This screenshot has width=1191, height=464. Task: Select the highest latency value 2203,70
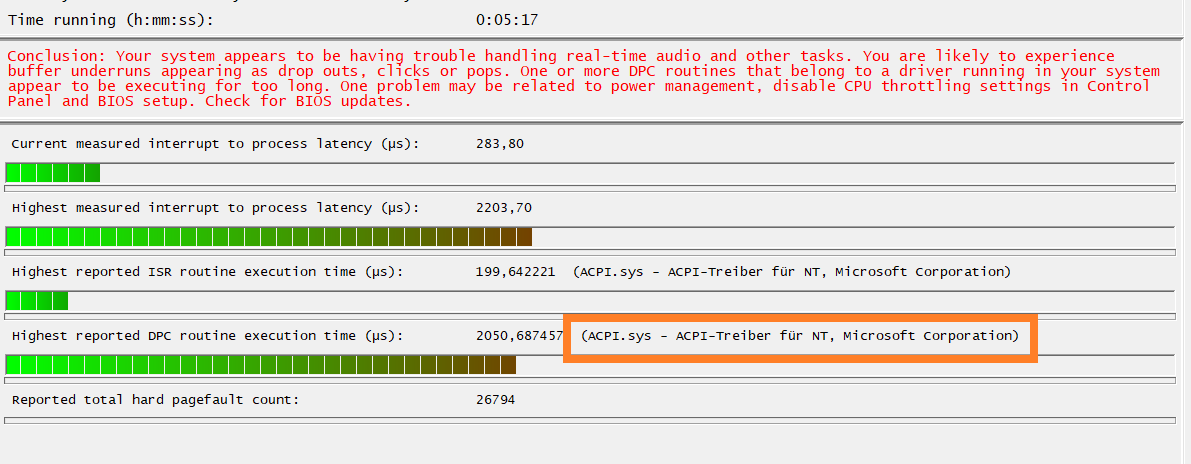click(504, 207)
